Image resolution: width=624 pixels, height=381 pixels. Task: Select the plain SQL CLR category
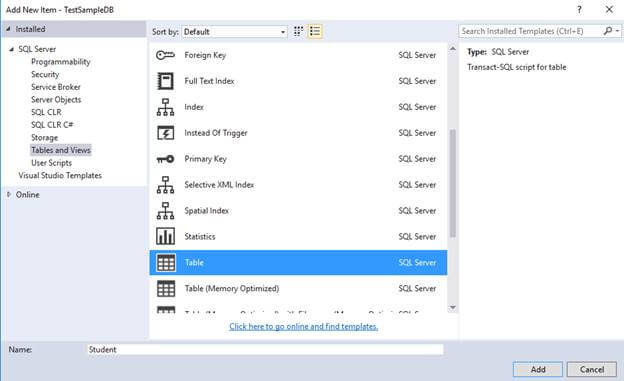pyautogui.click(x=46, y=112)
